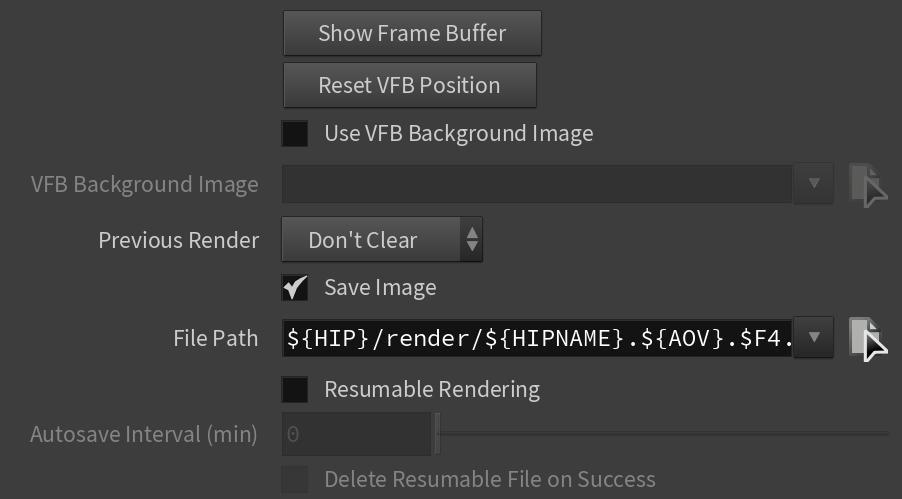This screenshot has height=499, width=902.
Task: Click the Autosave Interval slider handle
Action: click(x=438, y=433)
